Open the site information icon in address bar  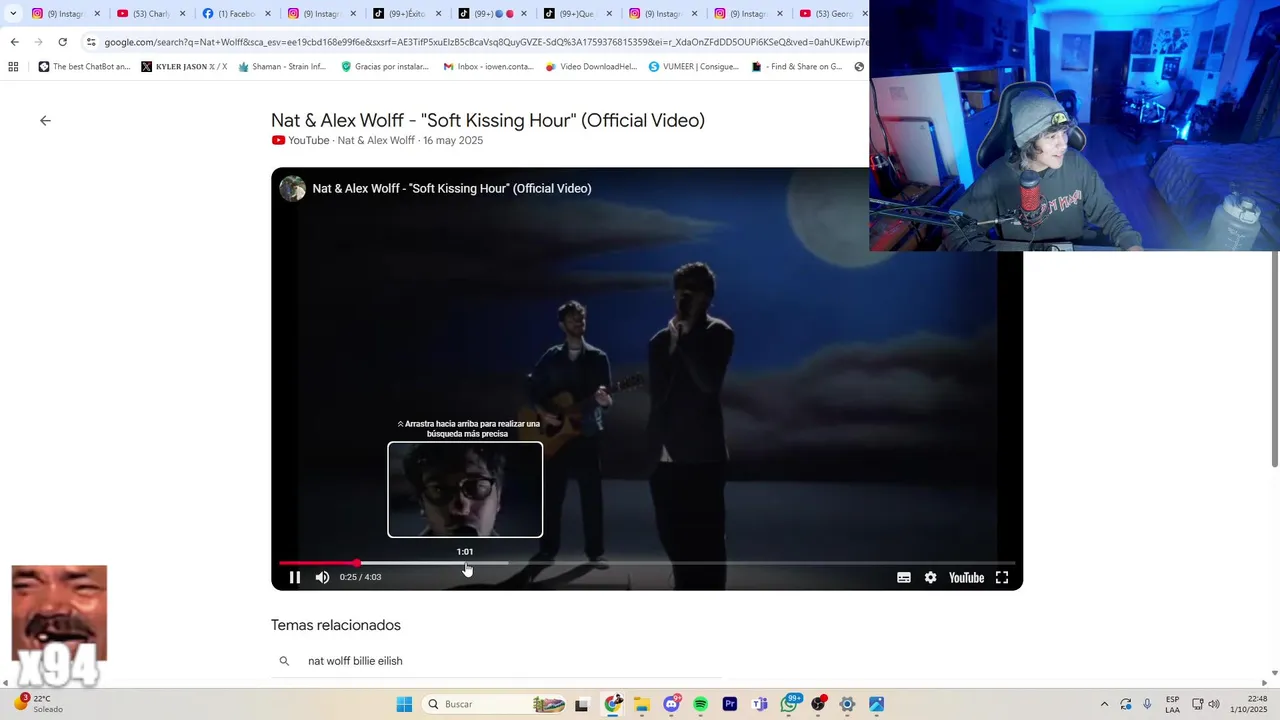coord(91,42)
